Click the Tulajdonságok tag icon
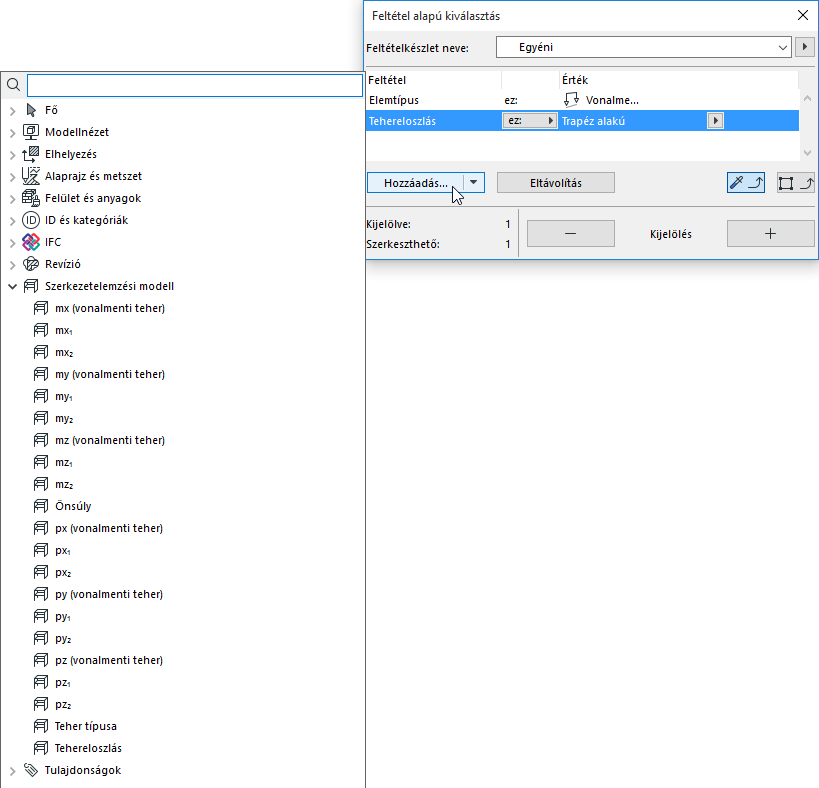The image size is (819, 788). 31,770
